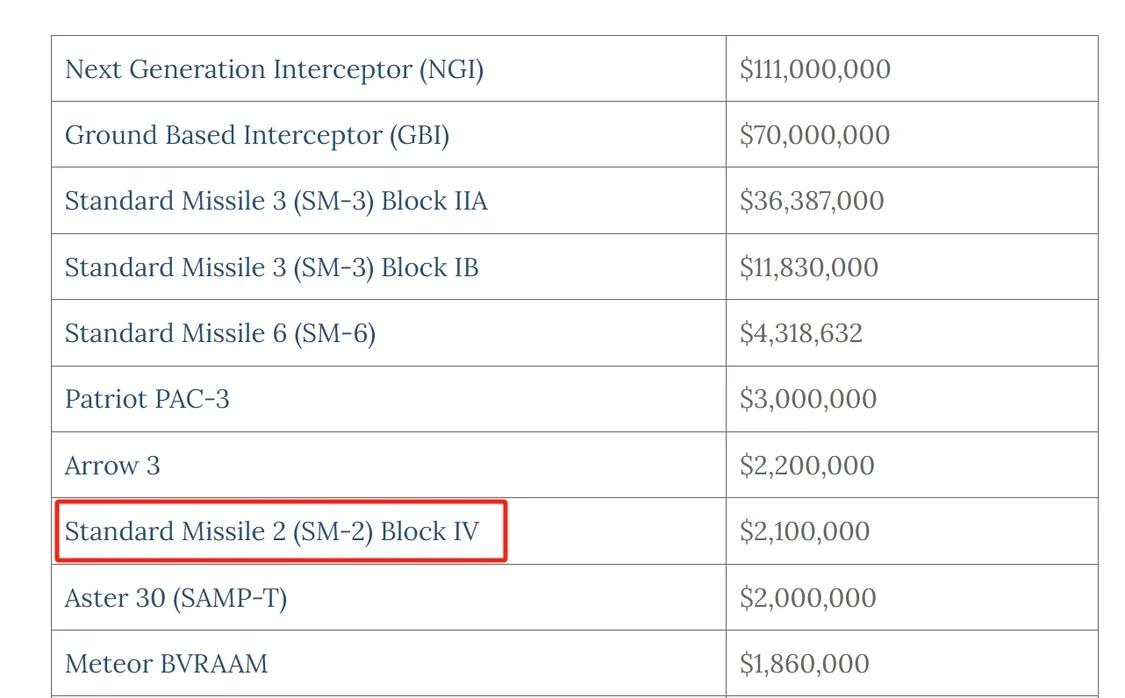Open Standard Missile 3 Block IIA entry
Viewport: 1125px width, 698px height.
point(276,201)
